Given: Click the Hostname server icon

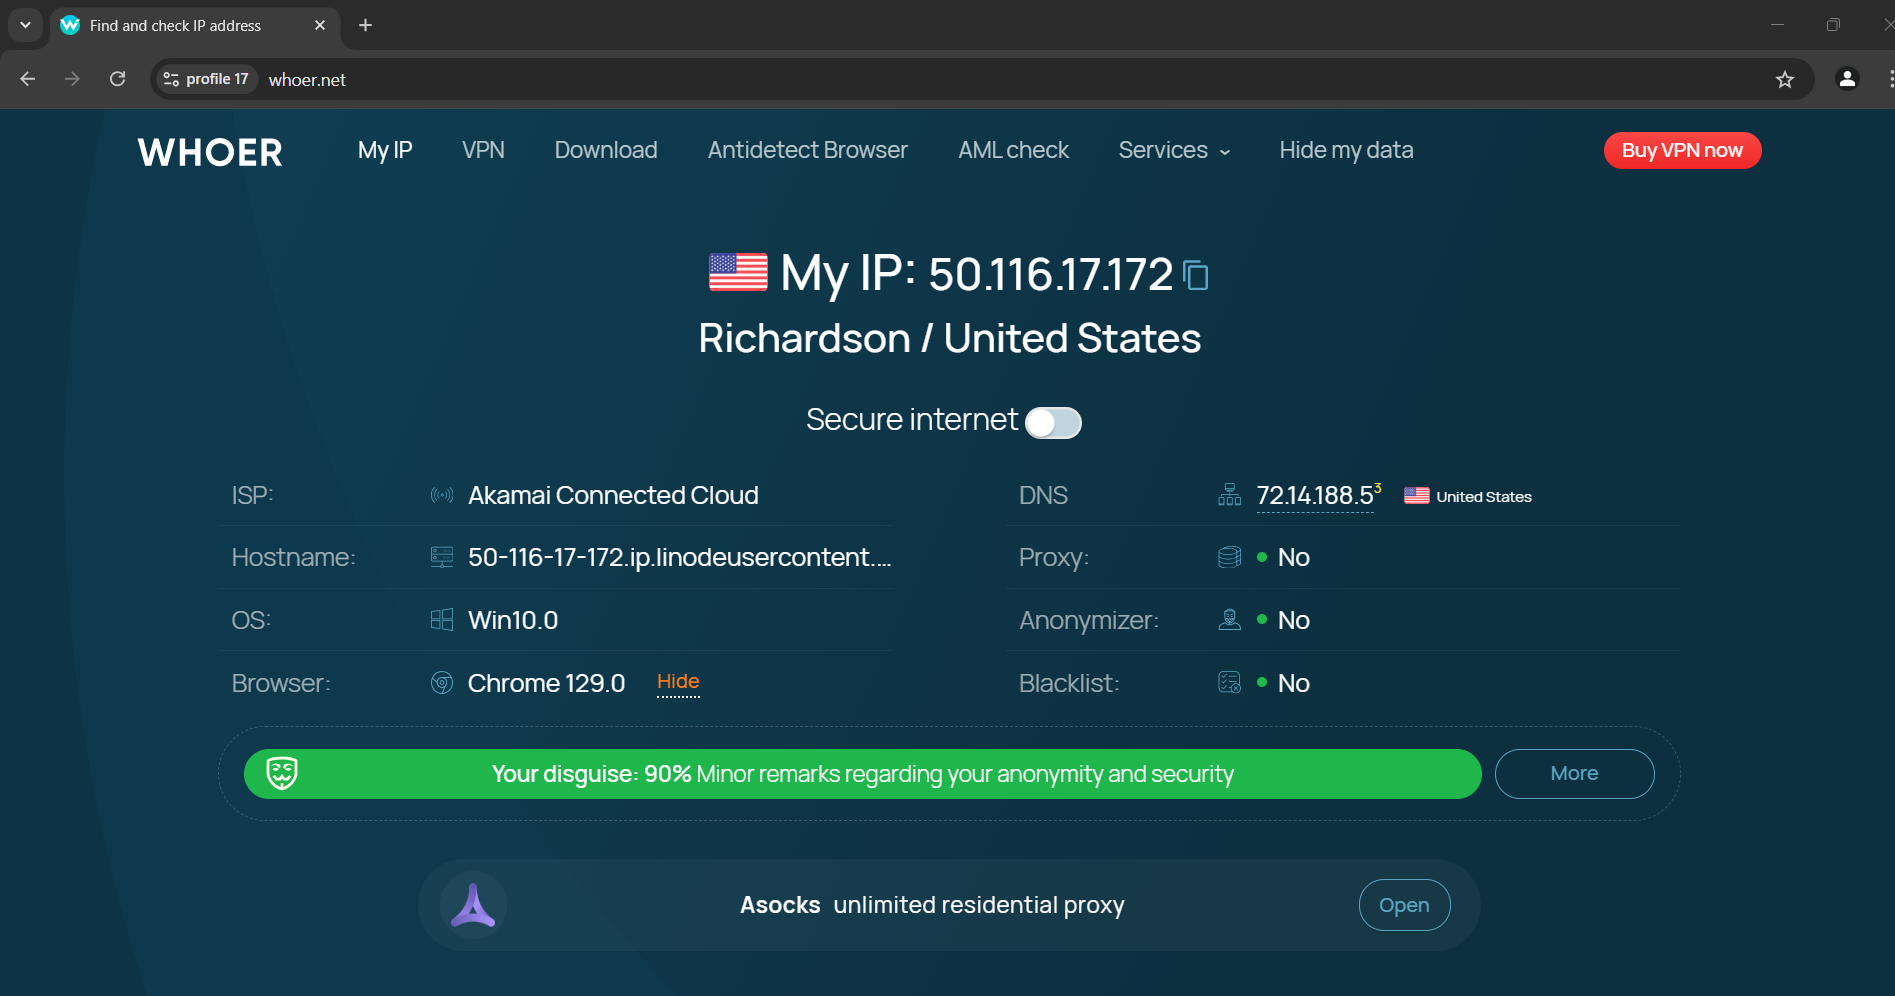Looking at the screenshot, I should point(442,557).
